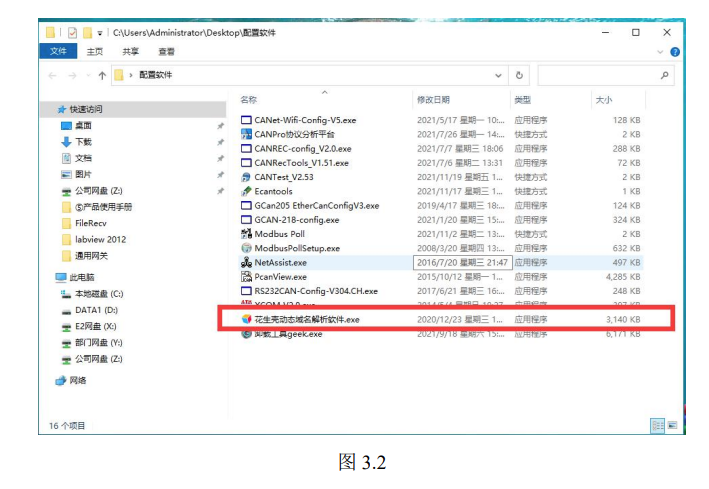Select the CANTest_V2.53 shortcut icon

246,177
